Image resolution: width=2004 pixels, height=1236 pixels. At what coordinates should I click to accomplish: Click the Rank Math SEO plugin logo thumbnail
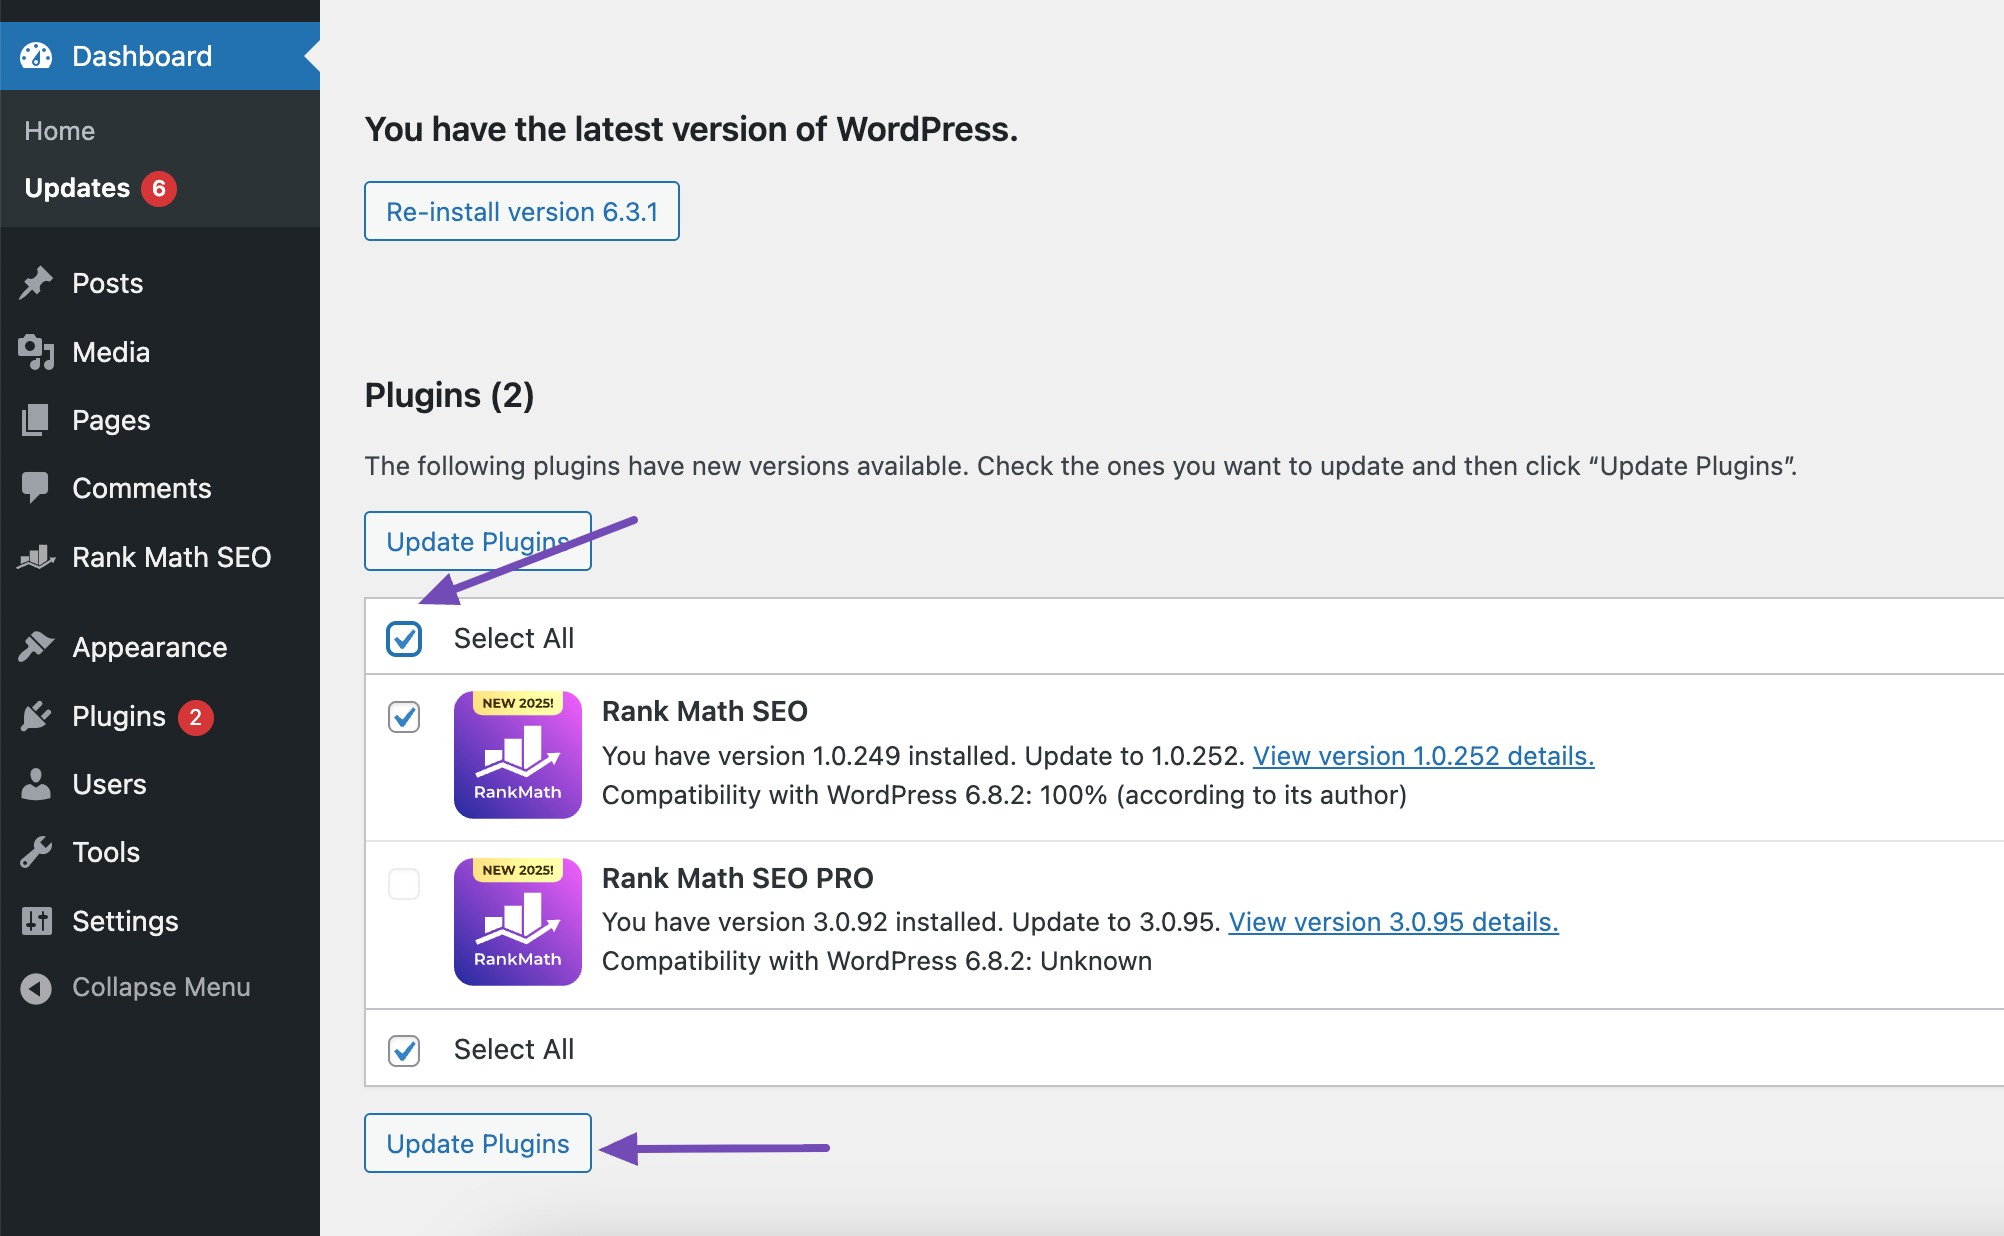[518, 755]
